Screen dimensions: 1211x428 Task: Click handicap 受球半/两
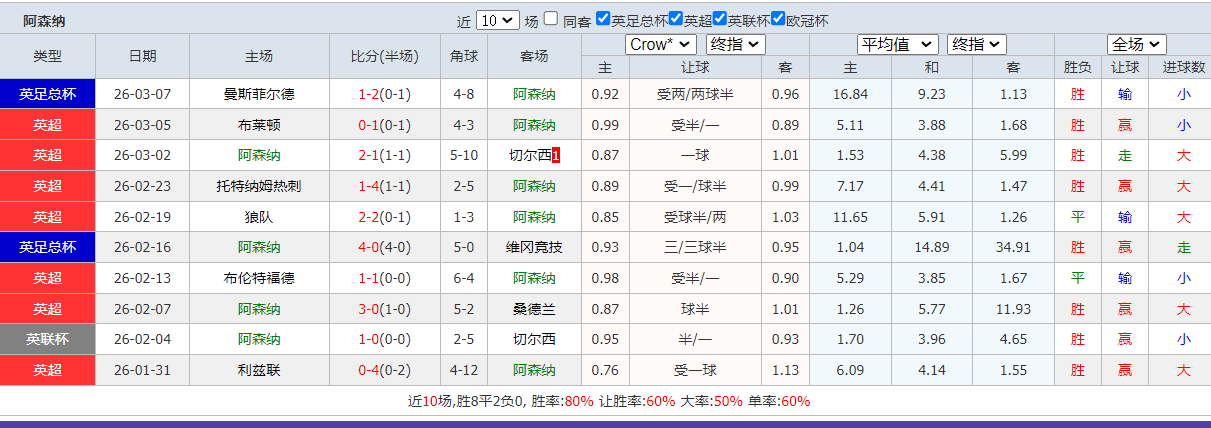click(x=695, y=217)
